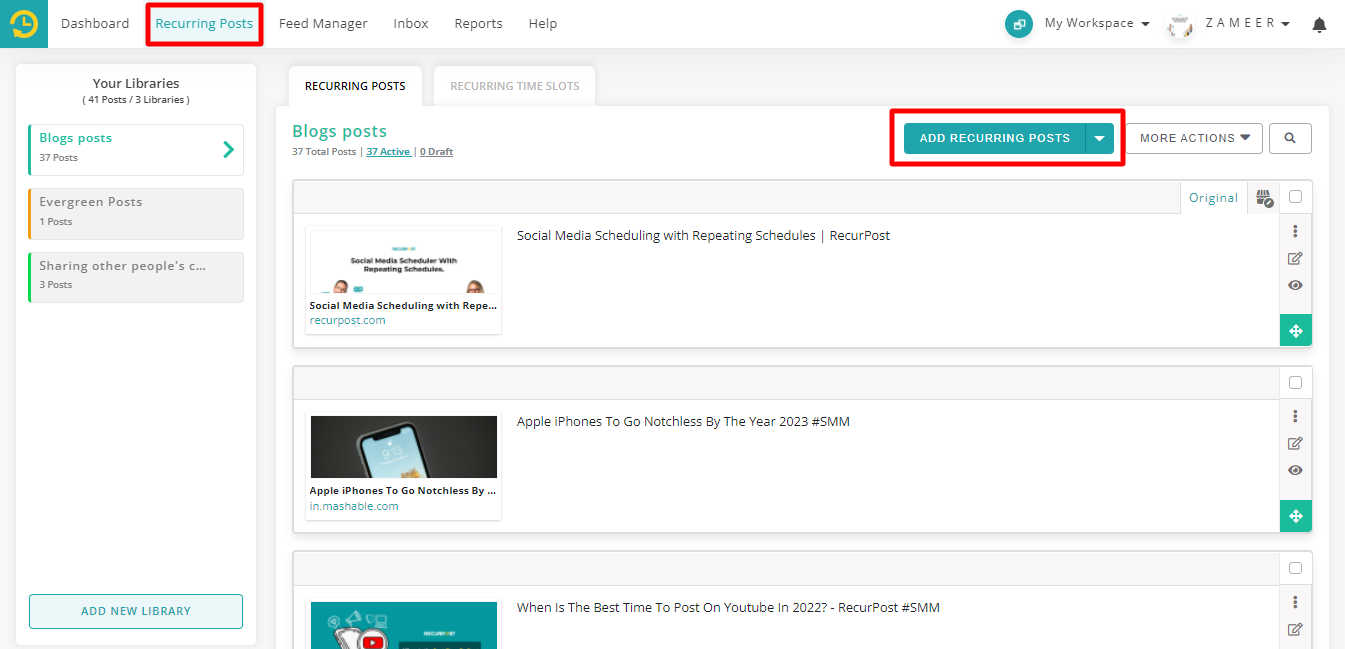Screen dimensions: 1345x649
Task: Open Recurring Posts in top navigation
Action: [x=204, y=23]
